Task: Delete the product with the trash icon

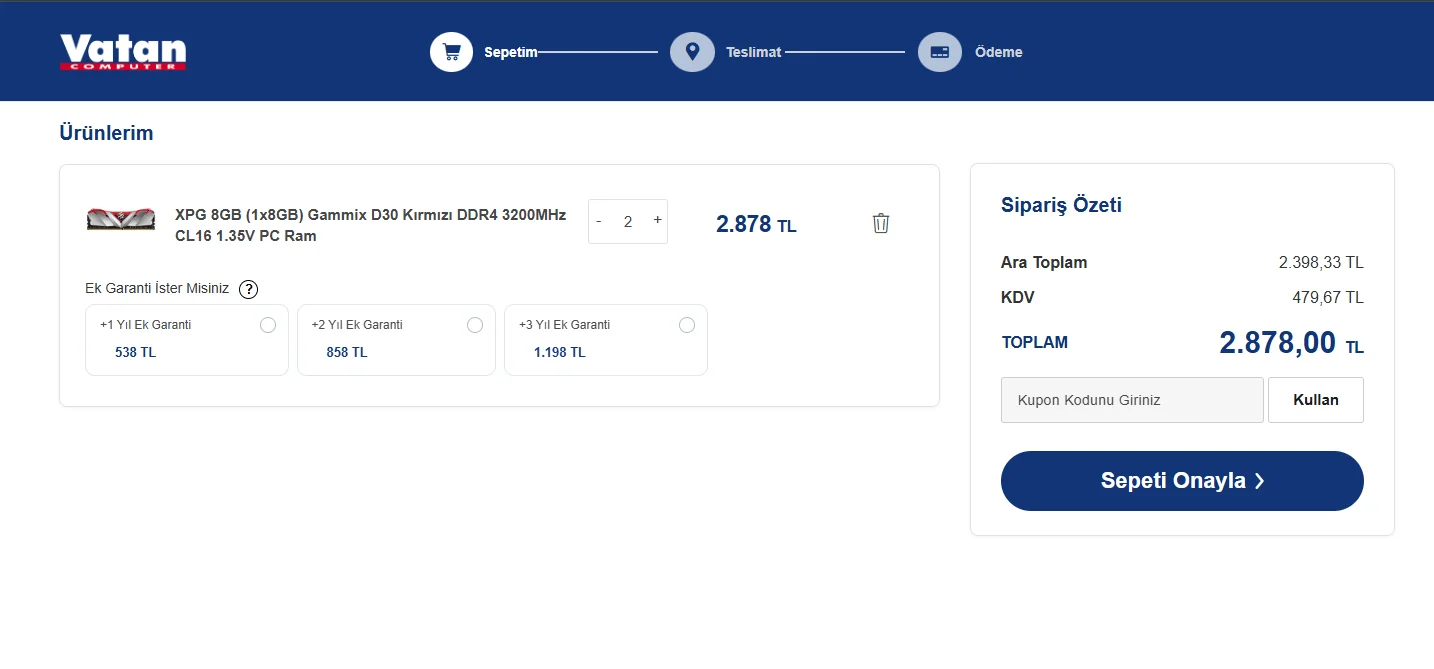Action: tap(881, 223)
